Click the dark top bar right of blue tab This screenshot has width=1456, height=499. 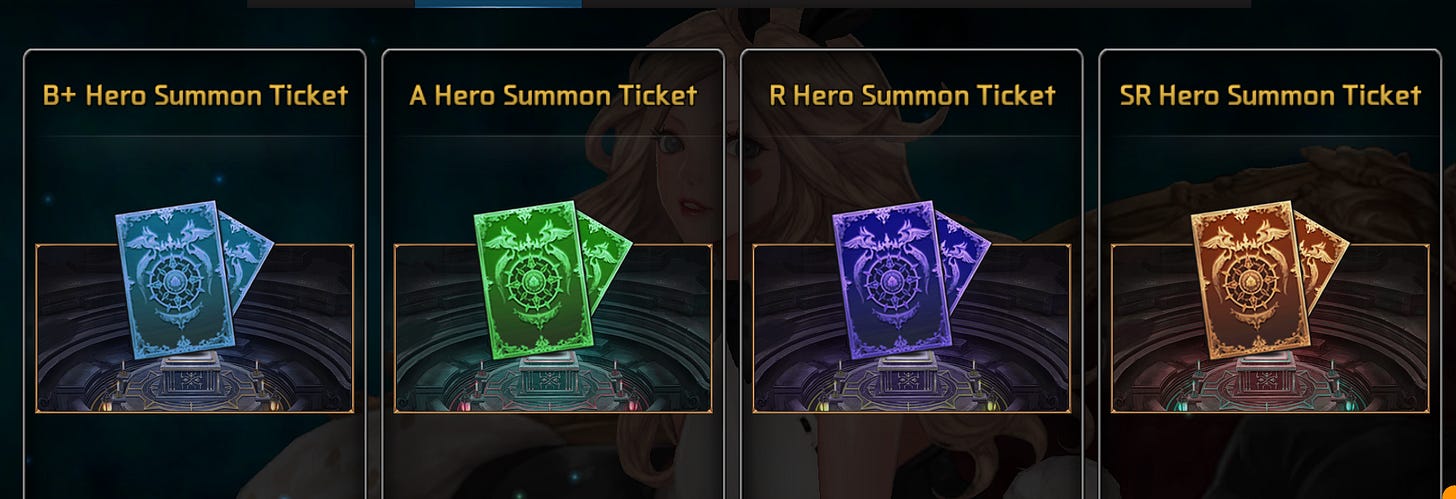coord(916,4)
